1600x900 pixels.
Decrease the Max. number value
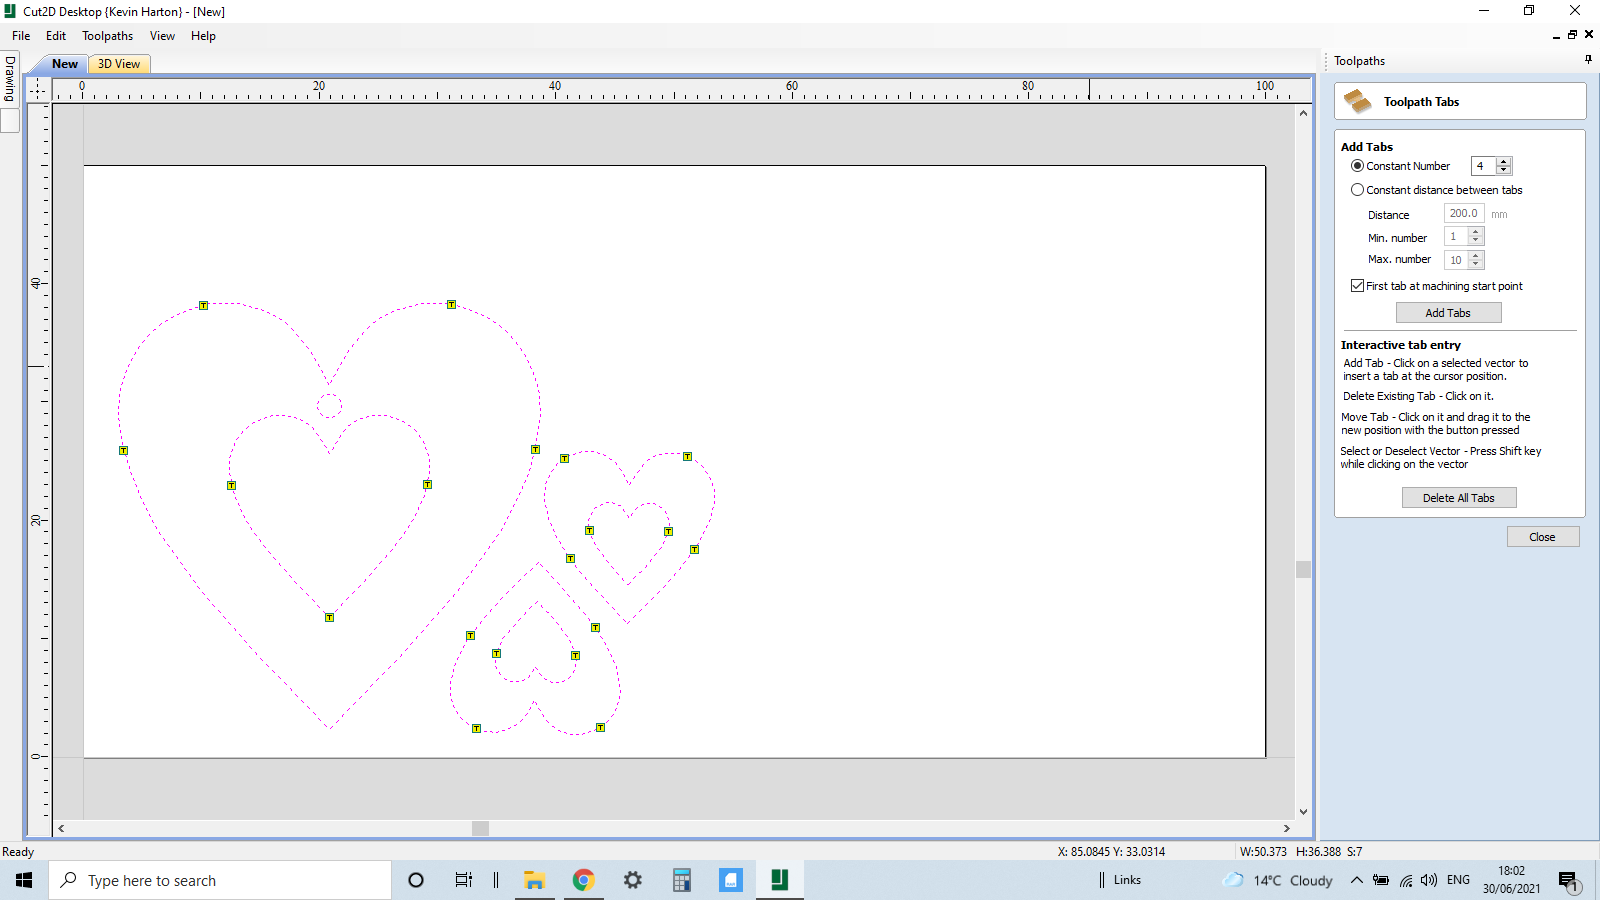tap(1476, 264)
